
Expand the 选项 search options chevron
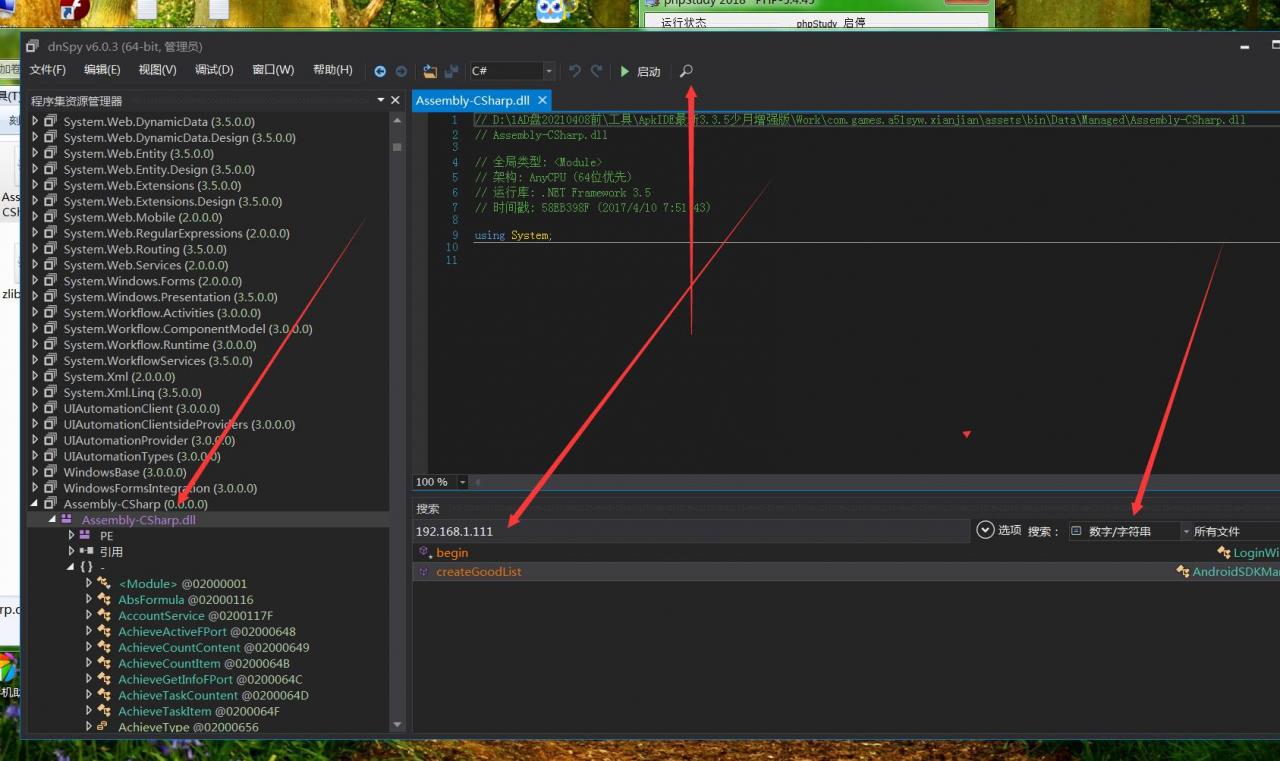[985, 531]
